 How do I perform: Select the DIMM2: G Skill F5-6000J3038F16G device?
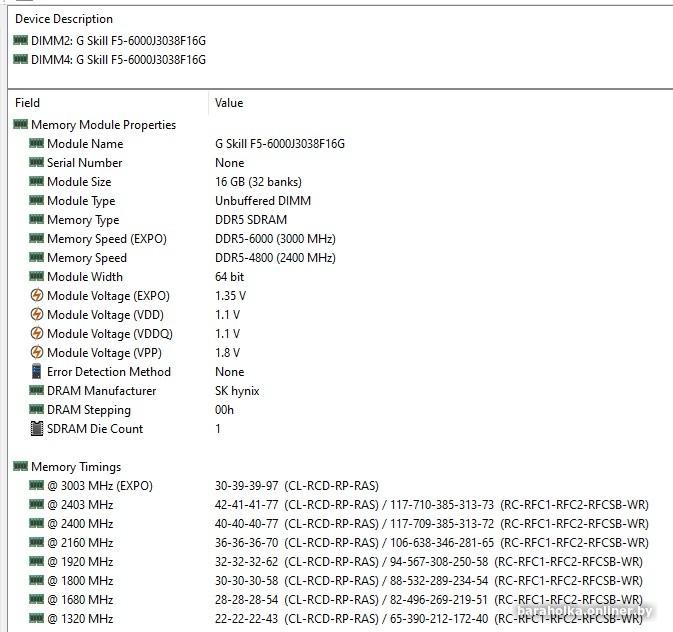pos(118,41)
